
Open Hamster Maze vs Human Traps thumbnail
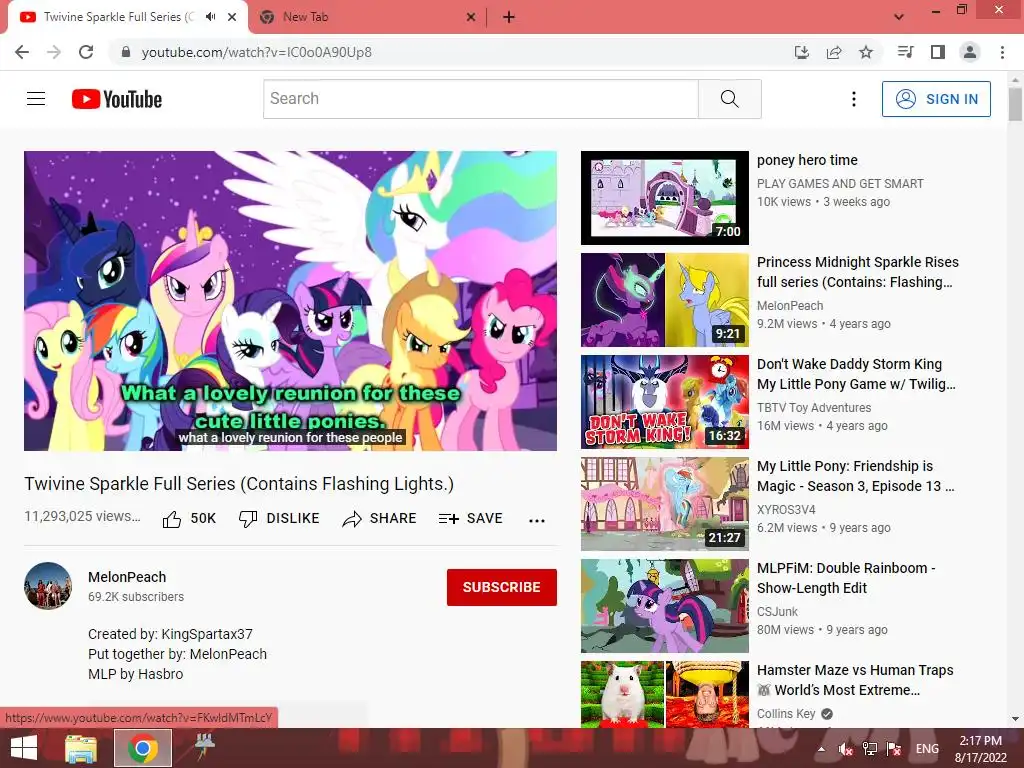(665, 694)
